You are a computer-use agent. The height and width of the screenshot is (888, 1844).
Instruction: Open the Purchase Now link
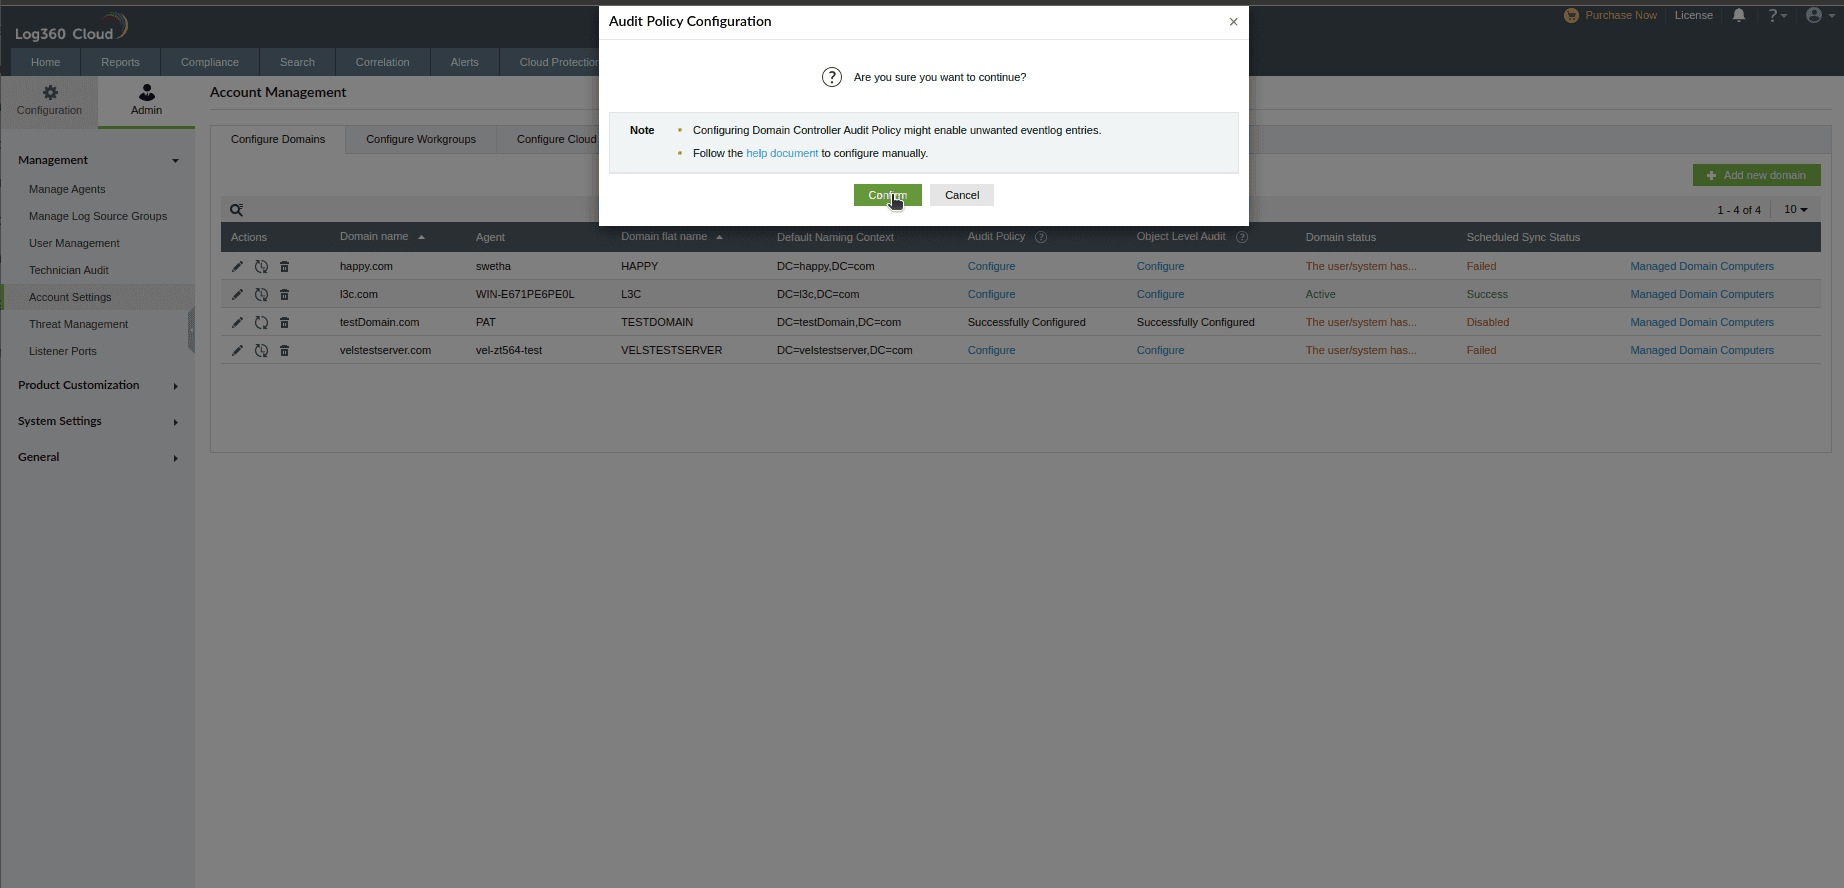(x=1620, y=15)
